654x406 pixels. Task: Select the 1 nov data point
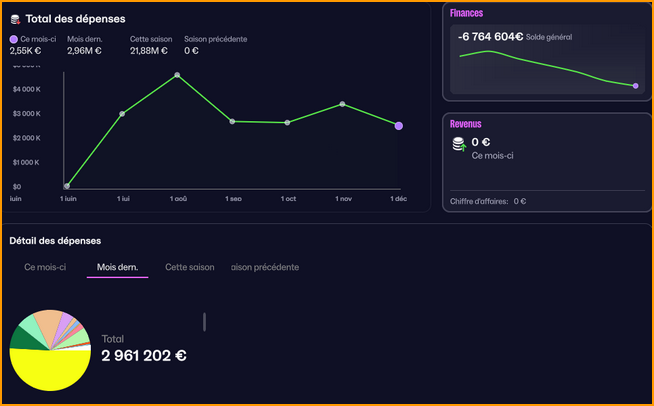coord(343,104)
